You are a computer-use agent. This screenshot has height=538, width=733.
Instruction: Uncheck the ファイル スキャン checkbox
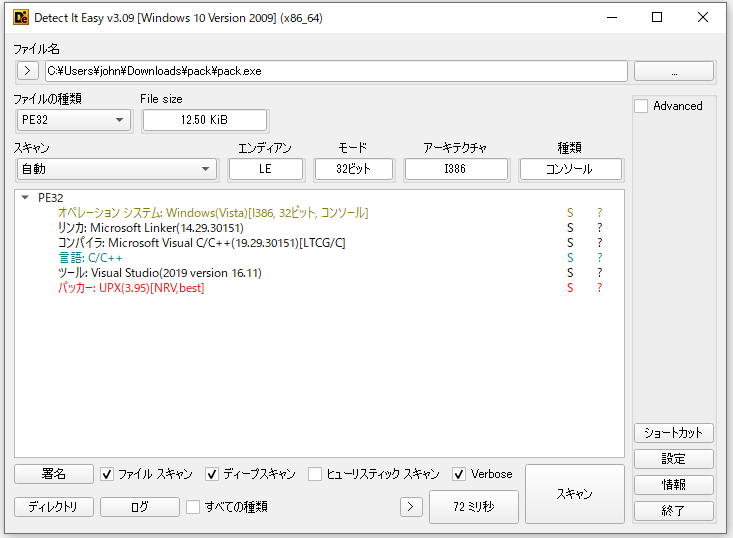pyautogui.click(x=107, y=474)
